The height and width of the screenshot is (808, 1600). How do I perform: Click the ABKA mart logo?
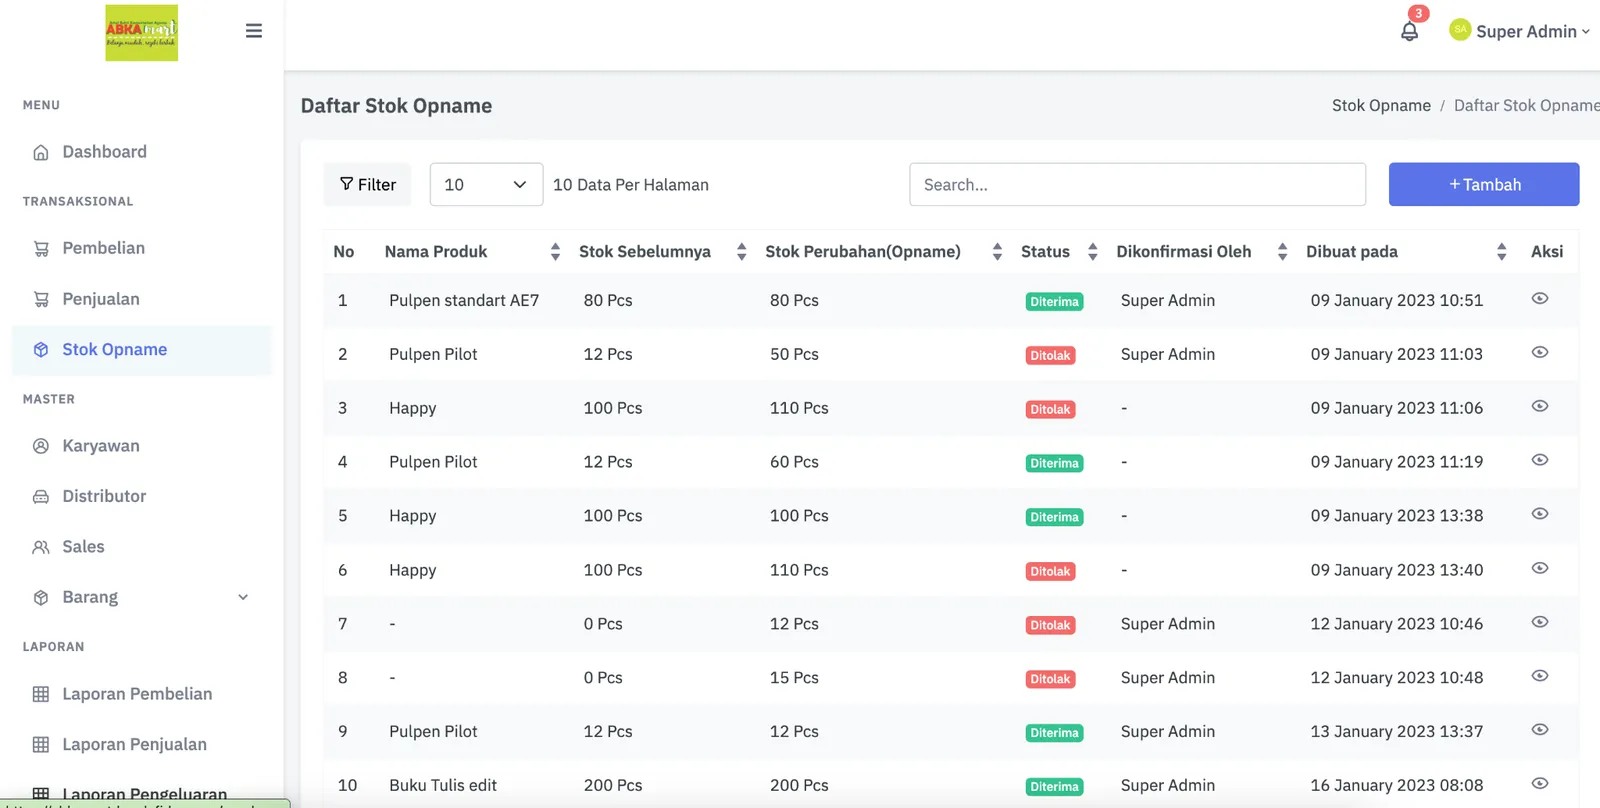(x=141, y=33)
